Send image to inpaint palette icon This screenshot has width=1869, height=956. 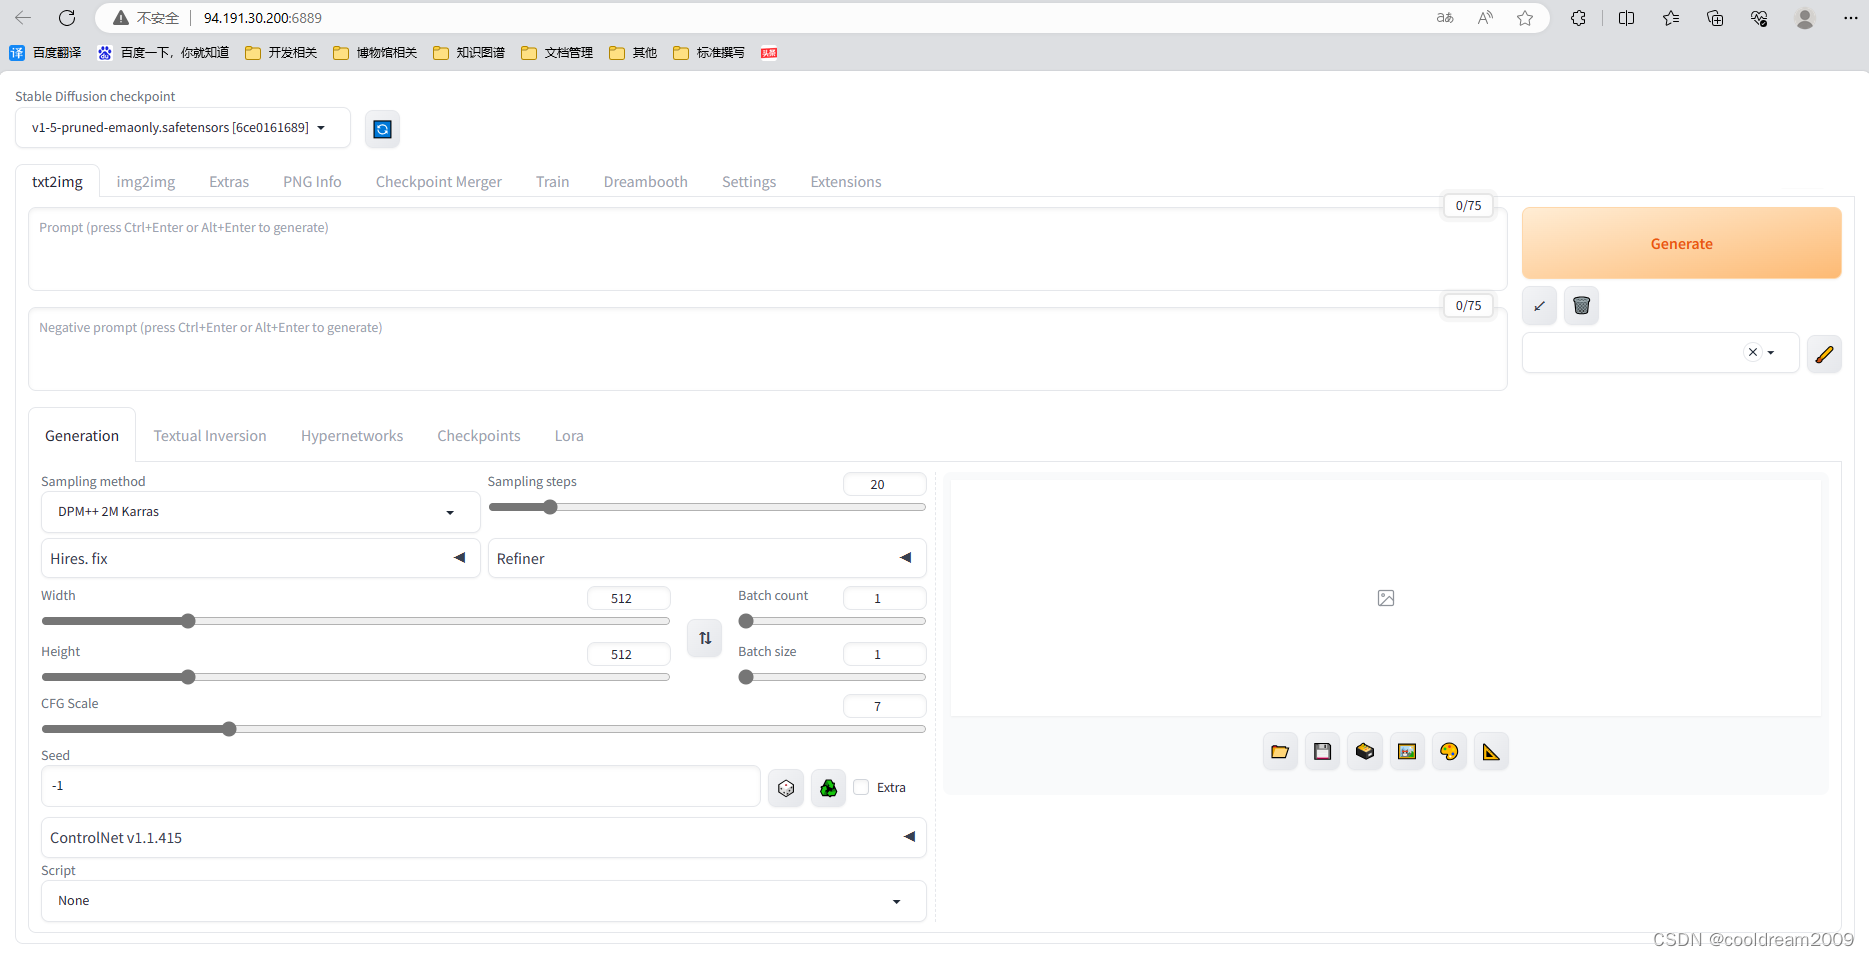click(x=1449, y=752)
